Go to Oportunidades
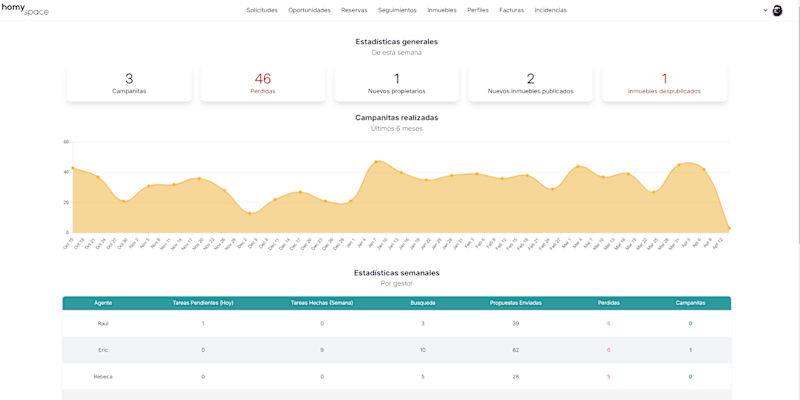The height and width of the screenshot is (400, 800). click(309, 10)
